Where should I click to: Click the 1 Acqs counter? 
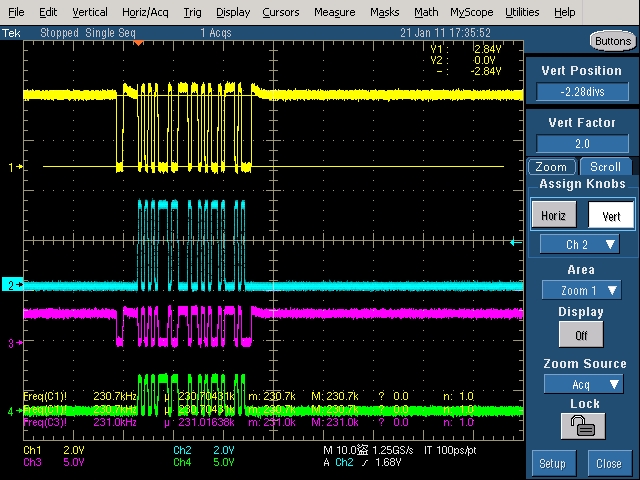pyautogui.click(x=216, y=33)
